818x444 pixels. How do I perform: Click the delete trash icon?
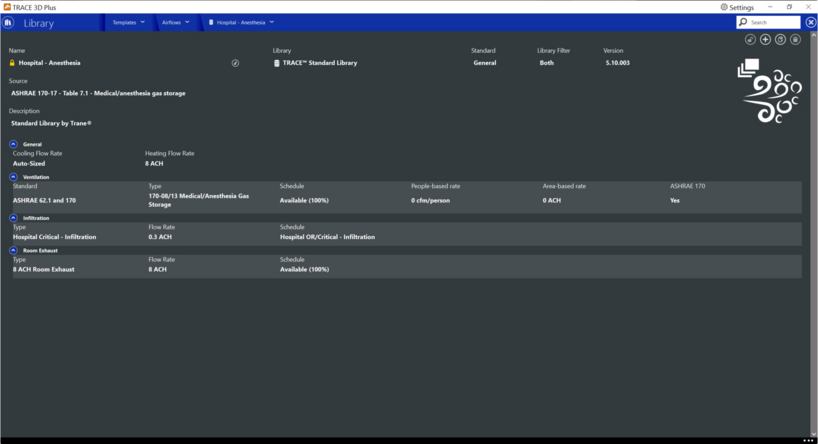[795, 40]
